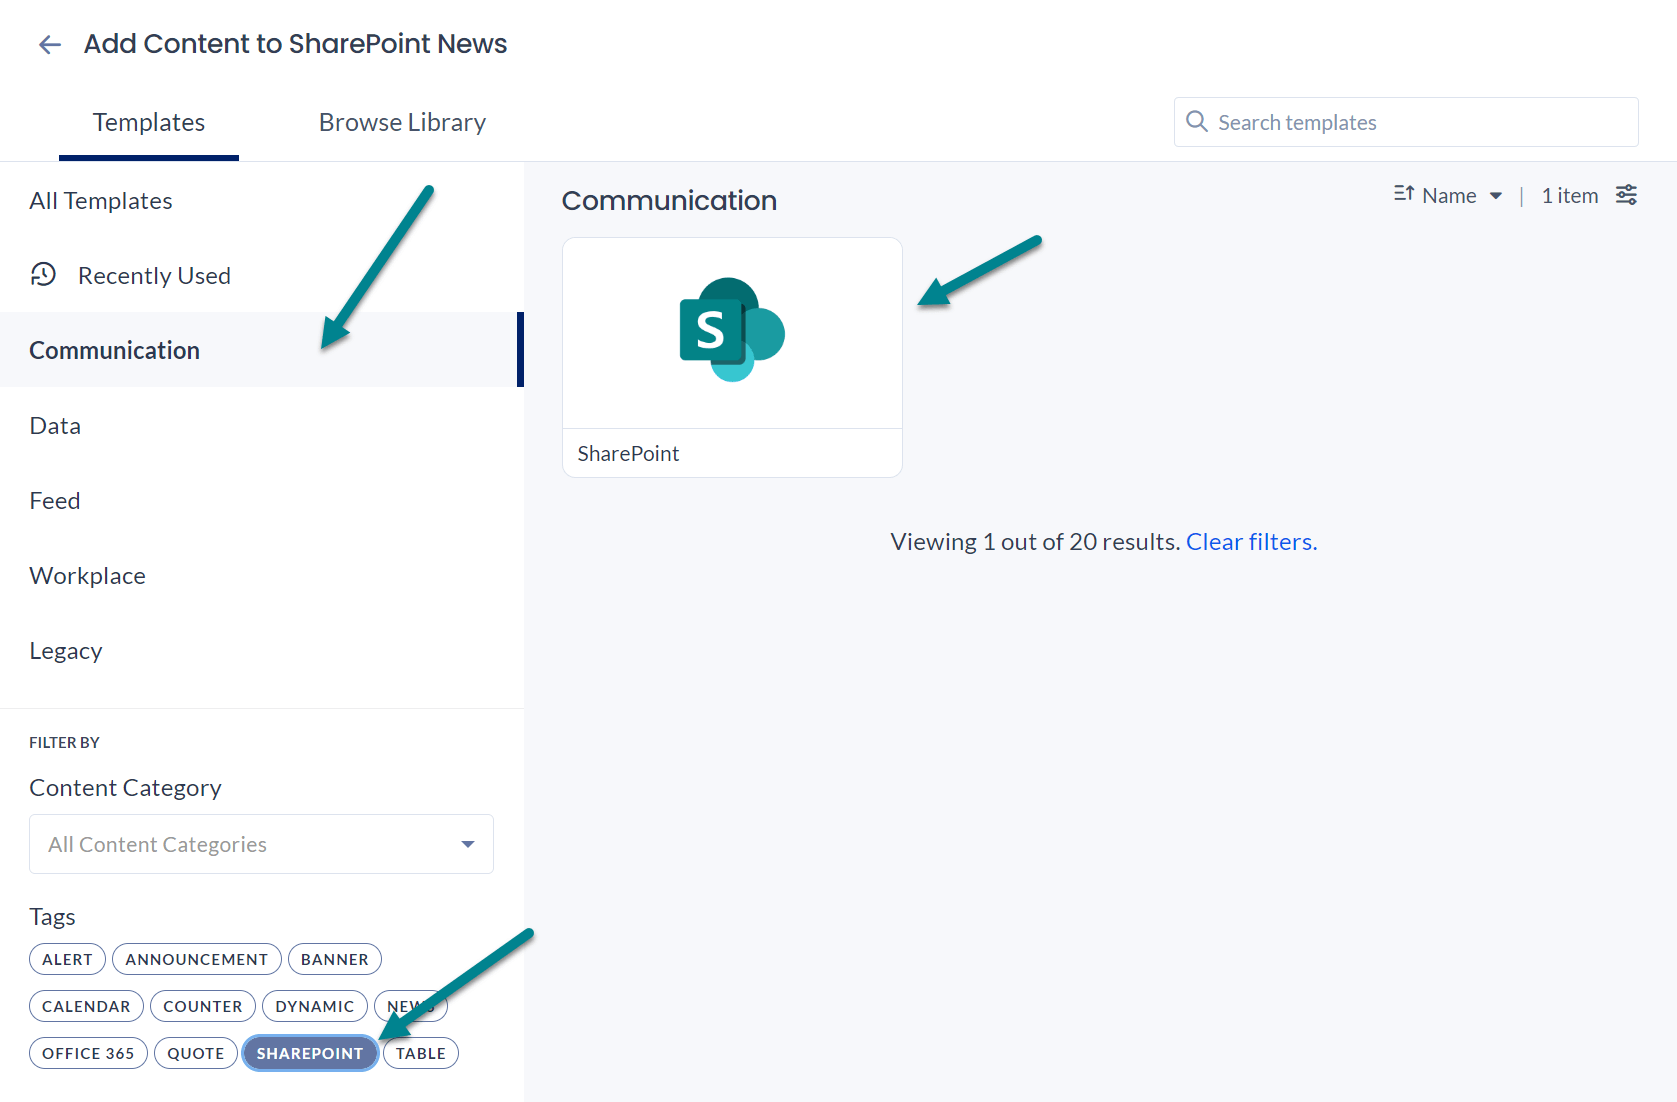Image resolution: width=1677 pixels, height=1102 pixels.
Task: Open the filter settings icon beside 1 item
Action: pyautogui.click(x=1627, y=195)
